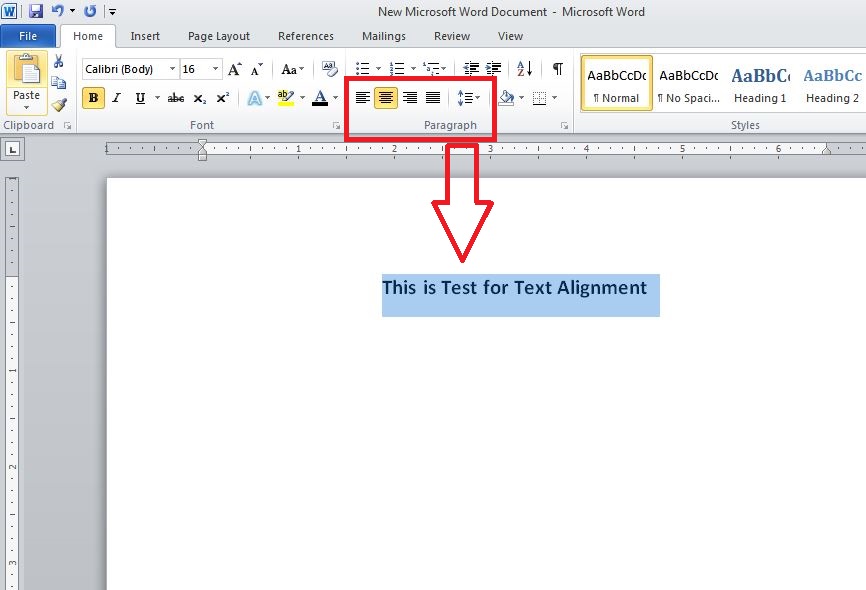
Task: Select the Format Painter icon
Action: pos(58,104)
